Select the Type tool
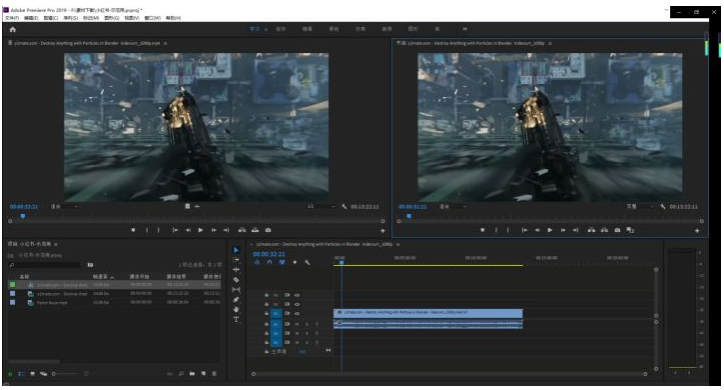This screenshot has height=390, width=724. click(x=236, y=319)
